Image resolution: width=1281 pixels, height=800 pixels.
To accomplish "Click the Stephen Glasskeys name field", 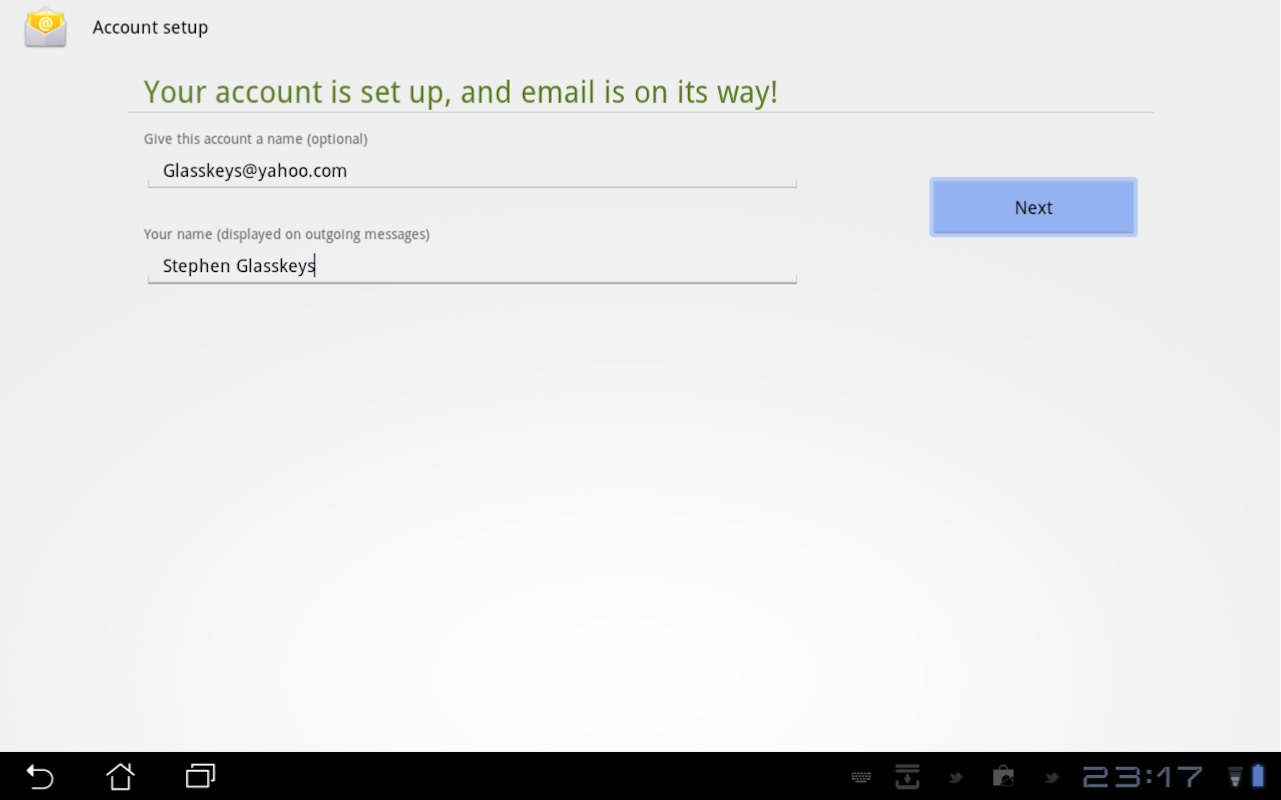I will pyautogui.click(x=471, y=266).
